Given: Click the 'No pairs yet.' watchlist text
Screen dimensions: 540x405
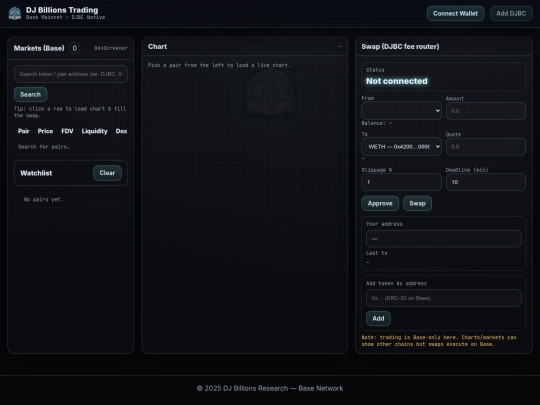Looking at the screenshot, I should tap(43, 199).
